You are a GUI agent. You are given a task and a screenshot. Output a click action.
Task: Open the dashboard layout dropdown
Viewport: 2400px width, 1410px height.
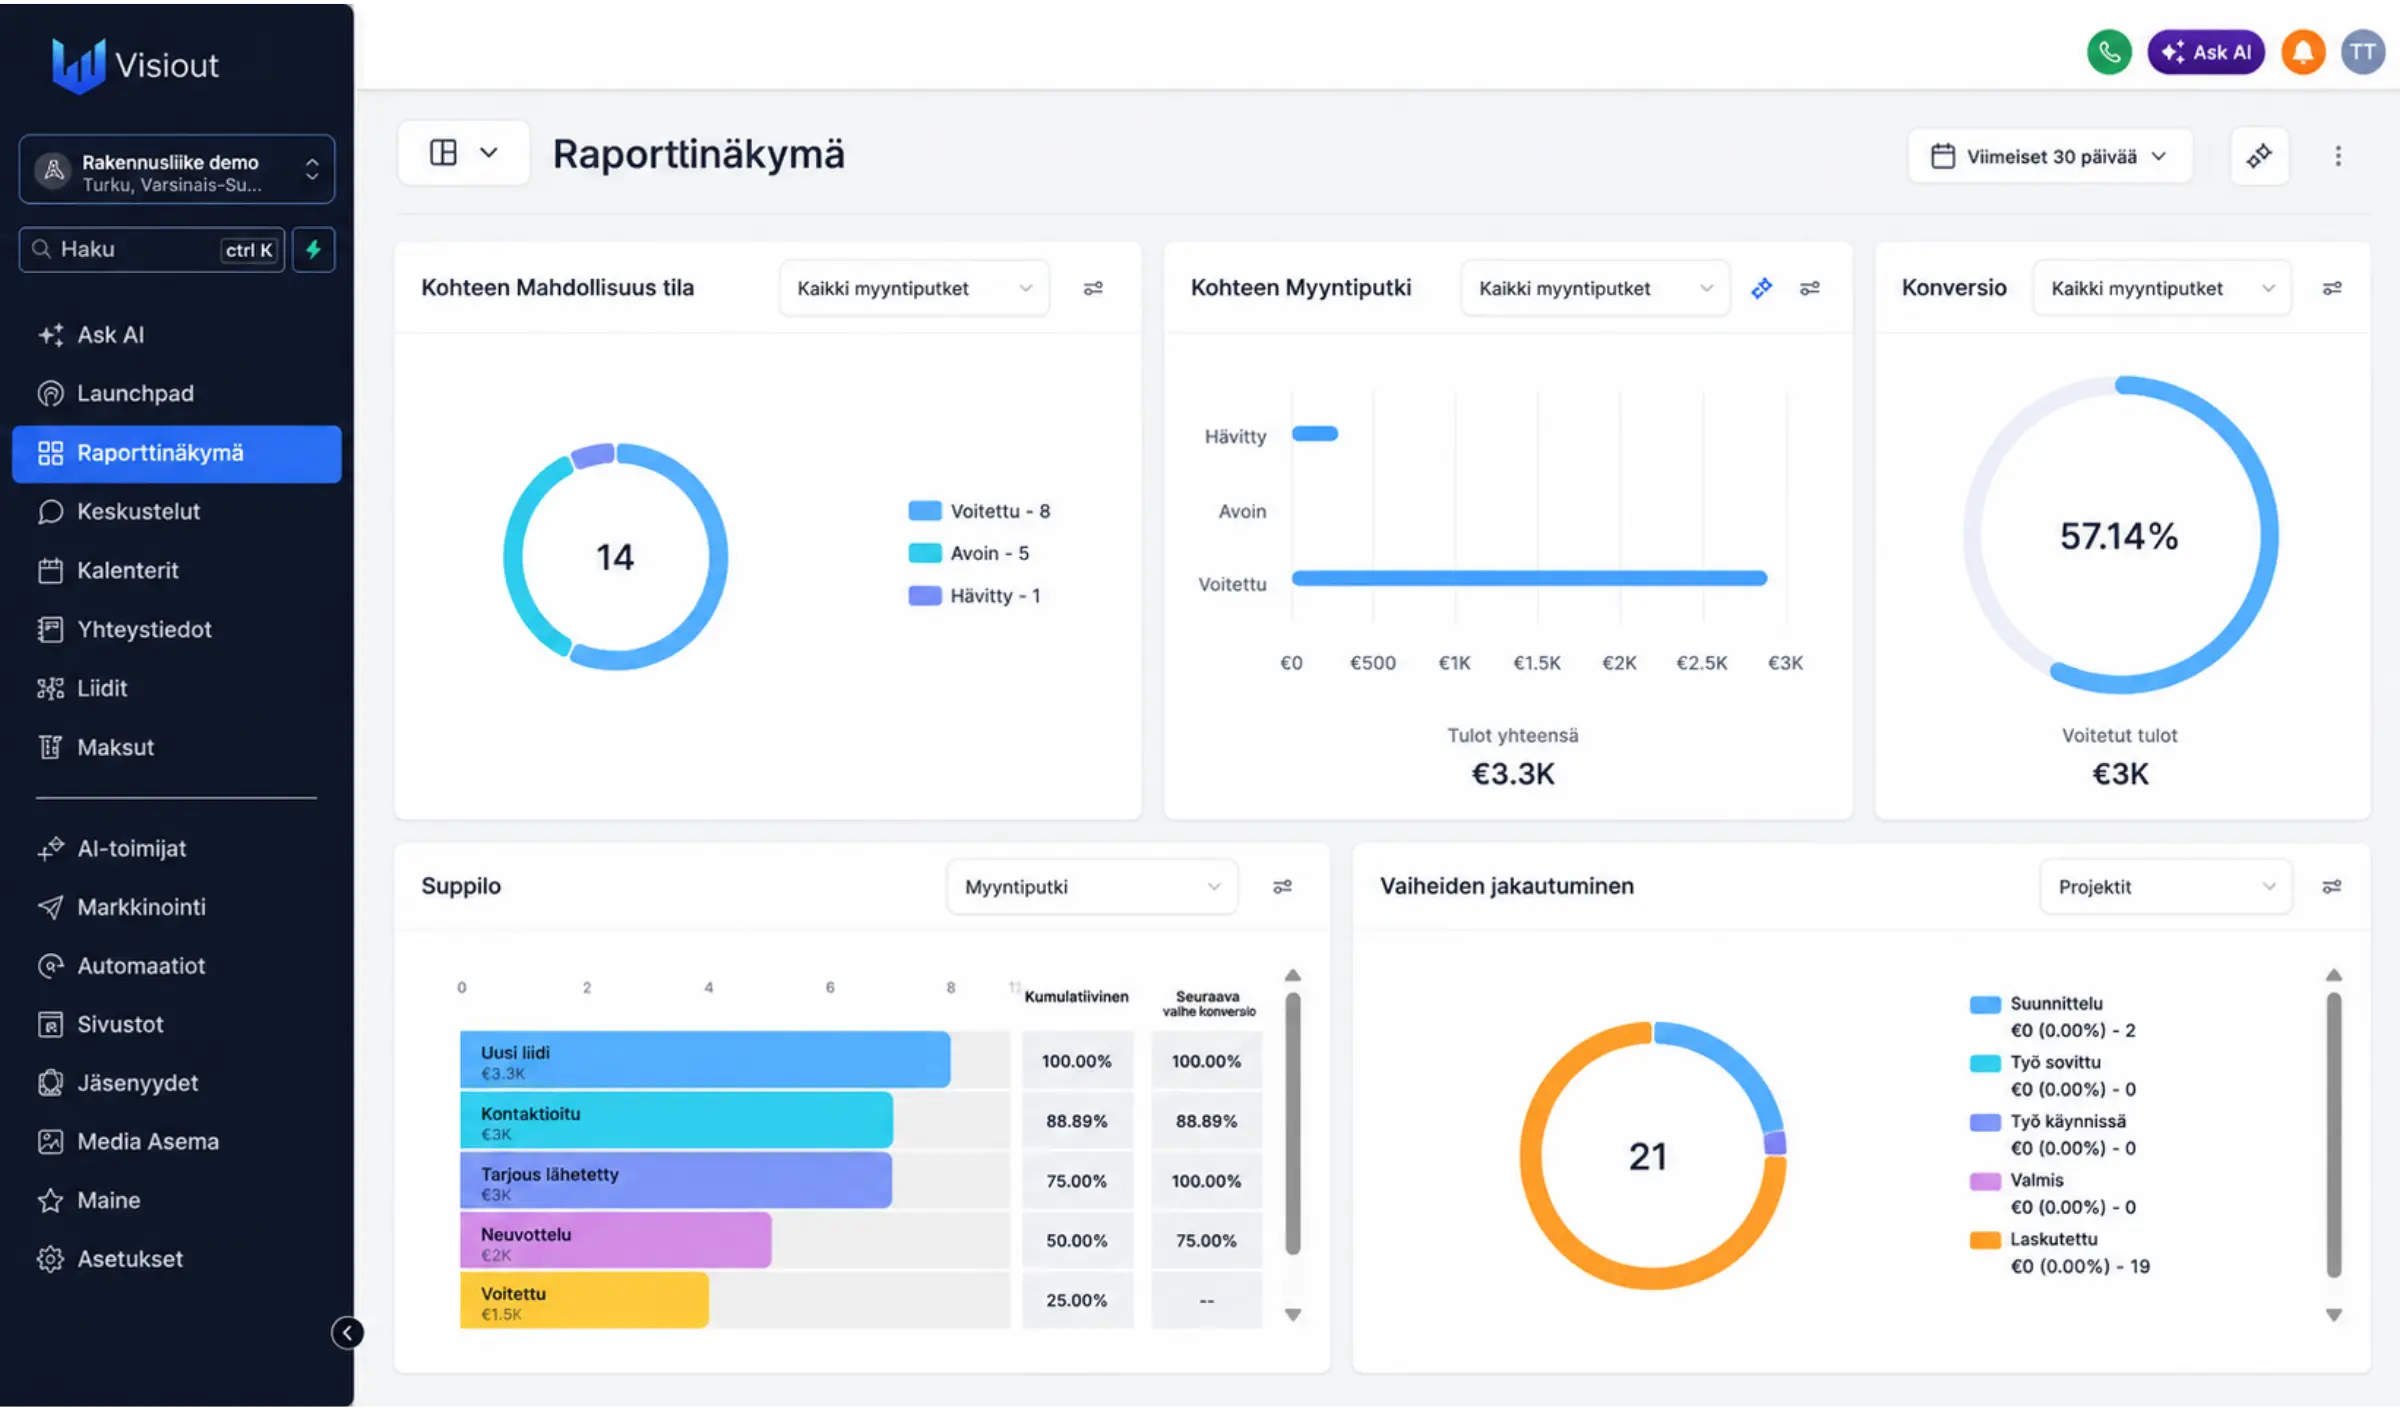click(x=463, y=153)
